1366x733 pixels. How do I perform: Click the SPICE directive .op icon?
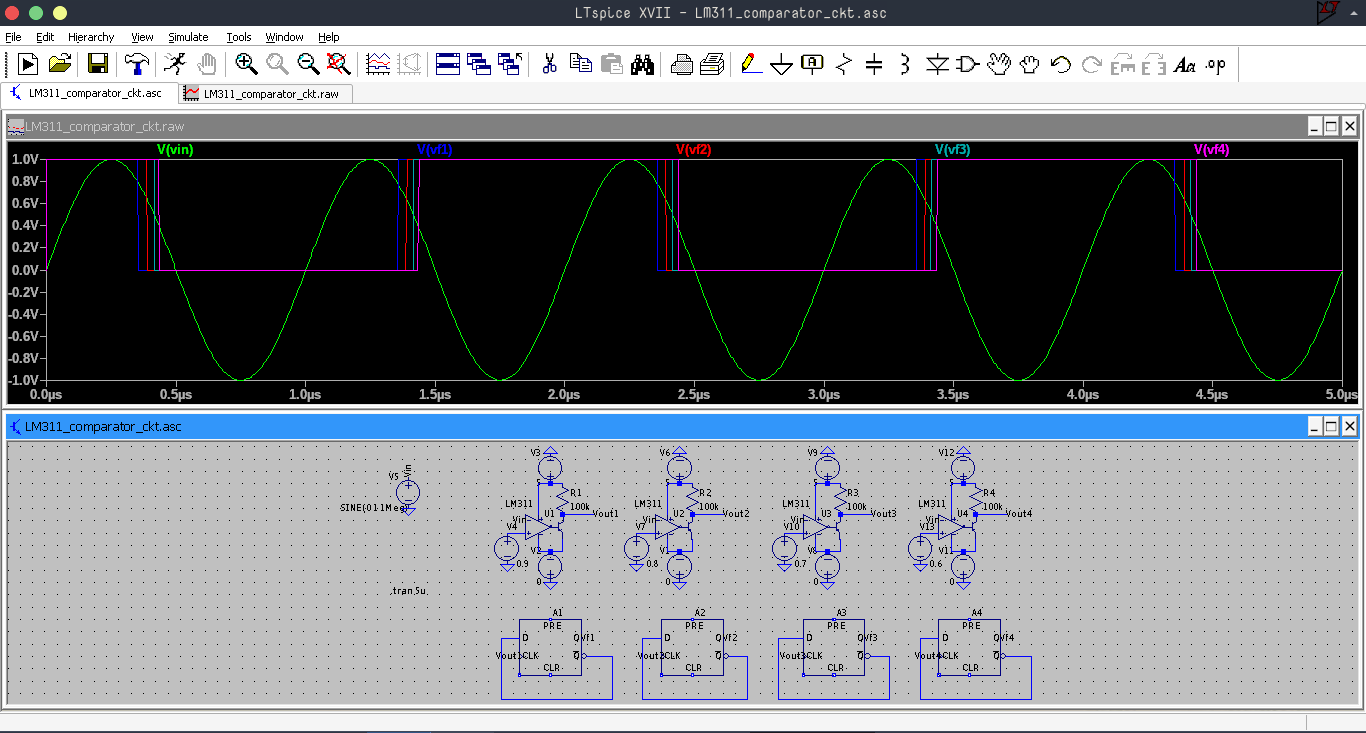coord(1216,64)
